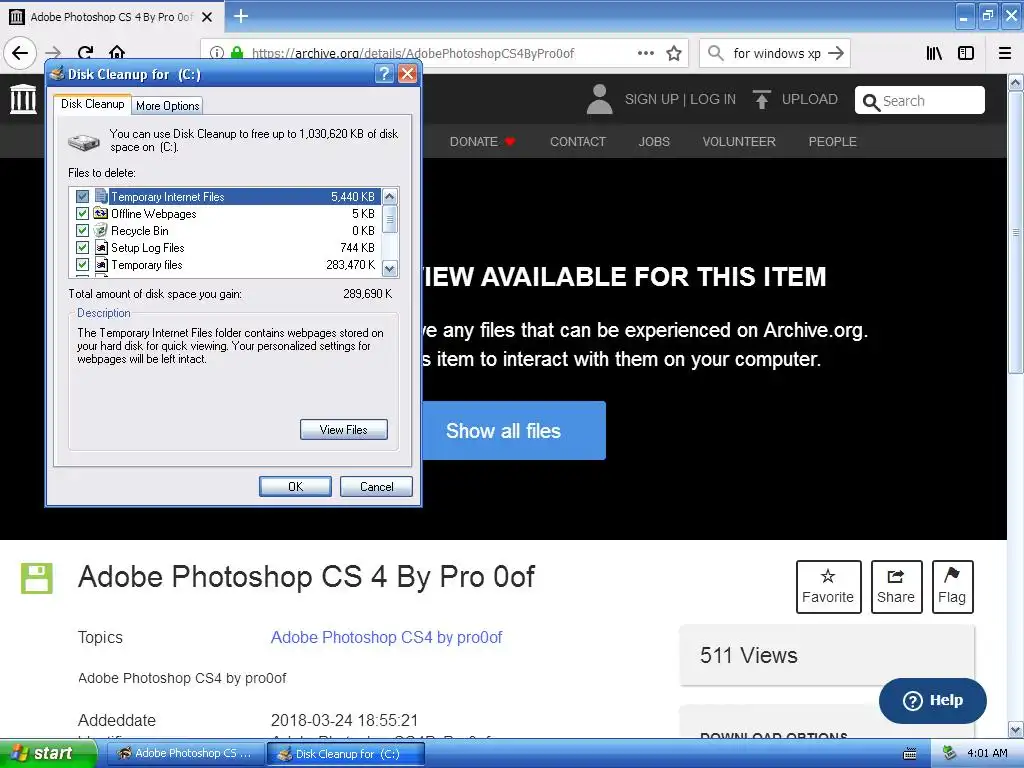Open the DONATE menu item
This screenshot has height=768, width=1024.
[482, 142]
